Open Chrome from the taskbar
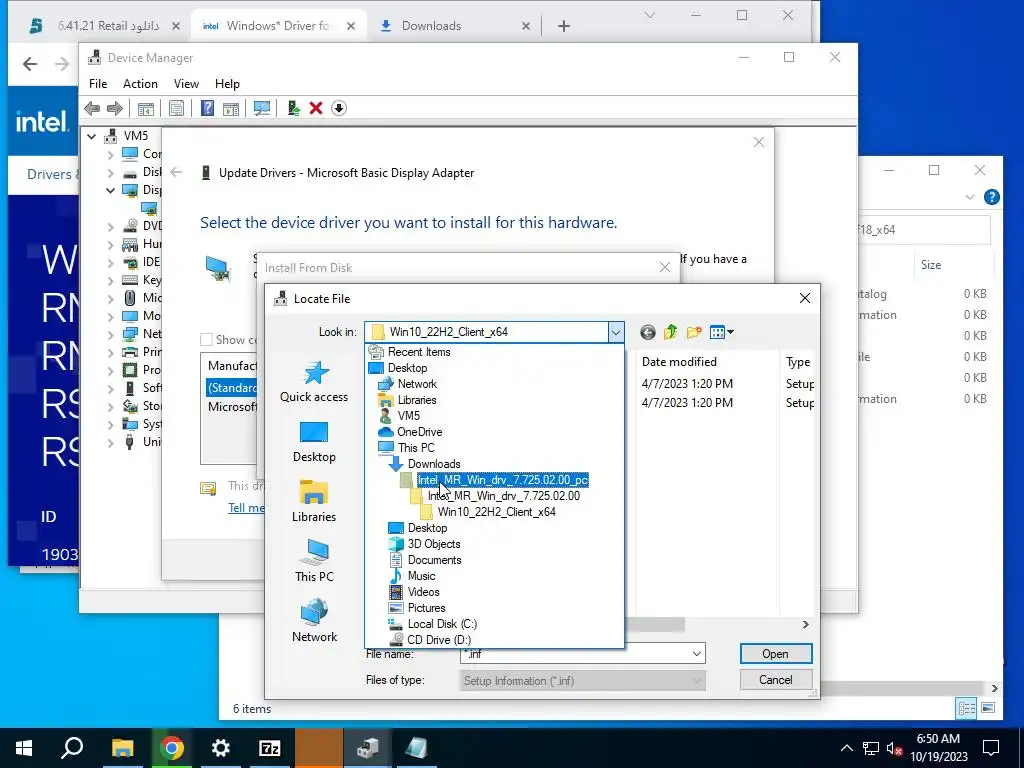This screenshot has height=768, width=1024. 172,748
